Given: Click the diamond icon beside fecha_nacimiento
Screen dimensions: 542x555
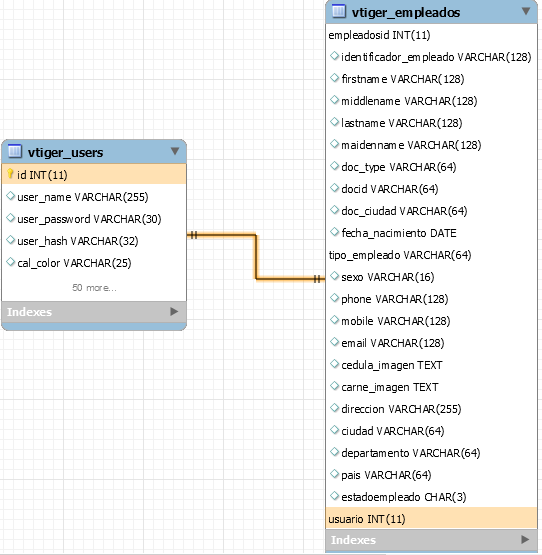Looking at the screenshot, I should point(335,232).
